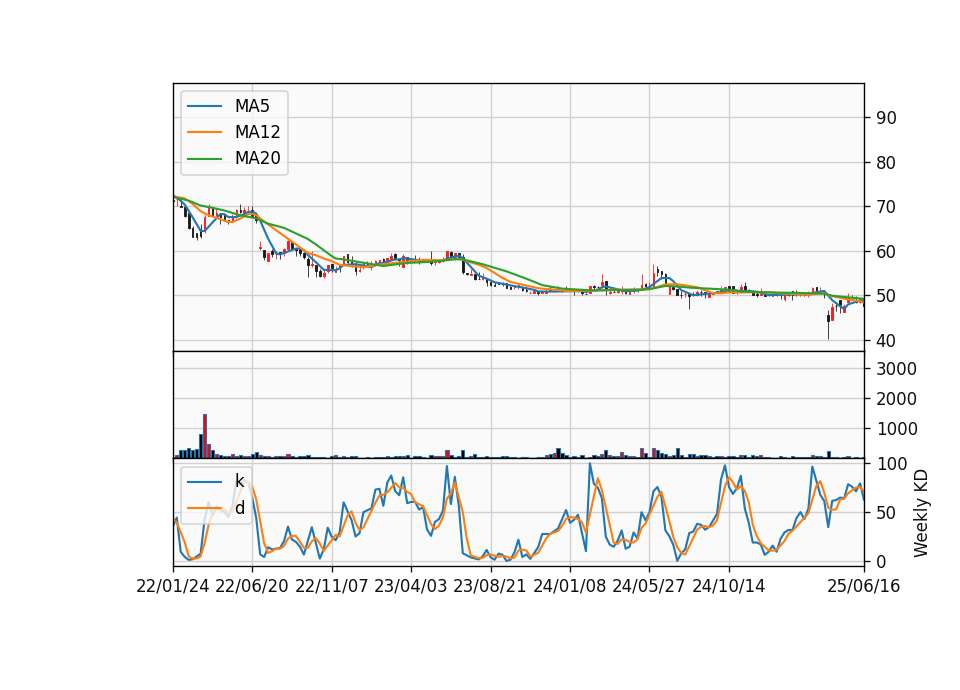The height and width of the screenshot is (690, 960).
Task: Click the 23/04/03 date label
Action: 411,586
